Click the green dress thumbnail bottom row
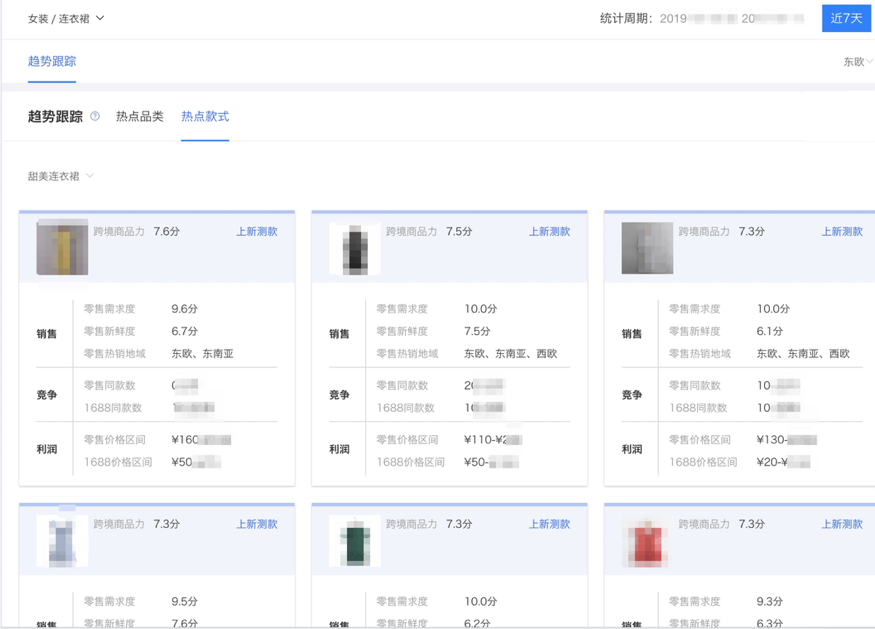The image size is (875, 629). coord(353,538)
